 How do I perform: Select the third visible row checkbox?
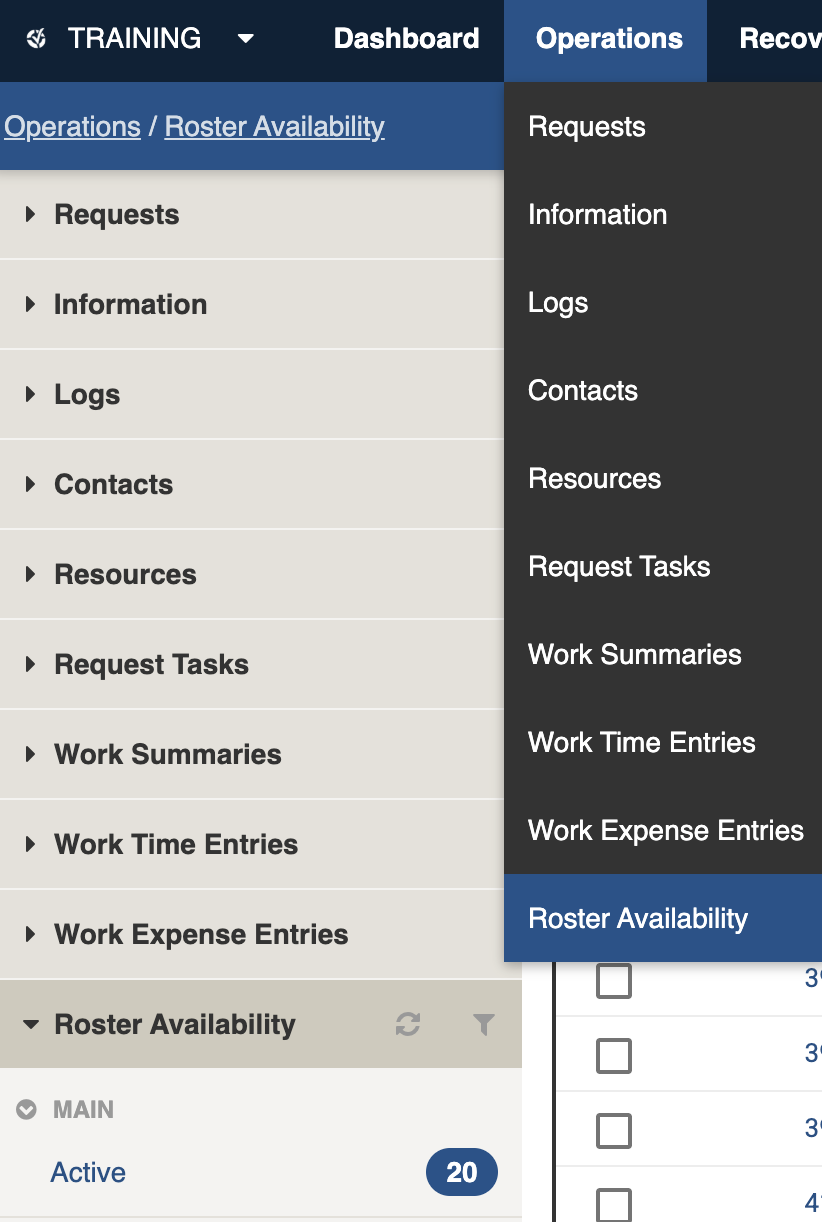[x=614, y=1131]
